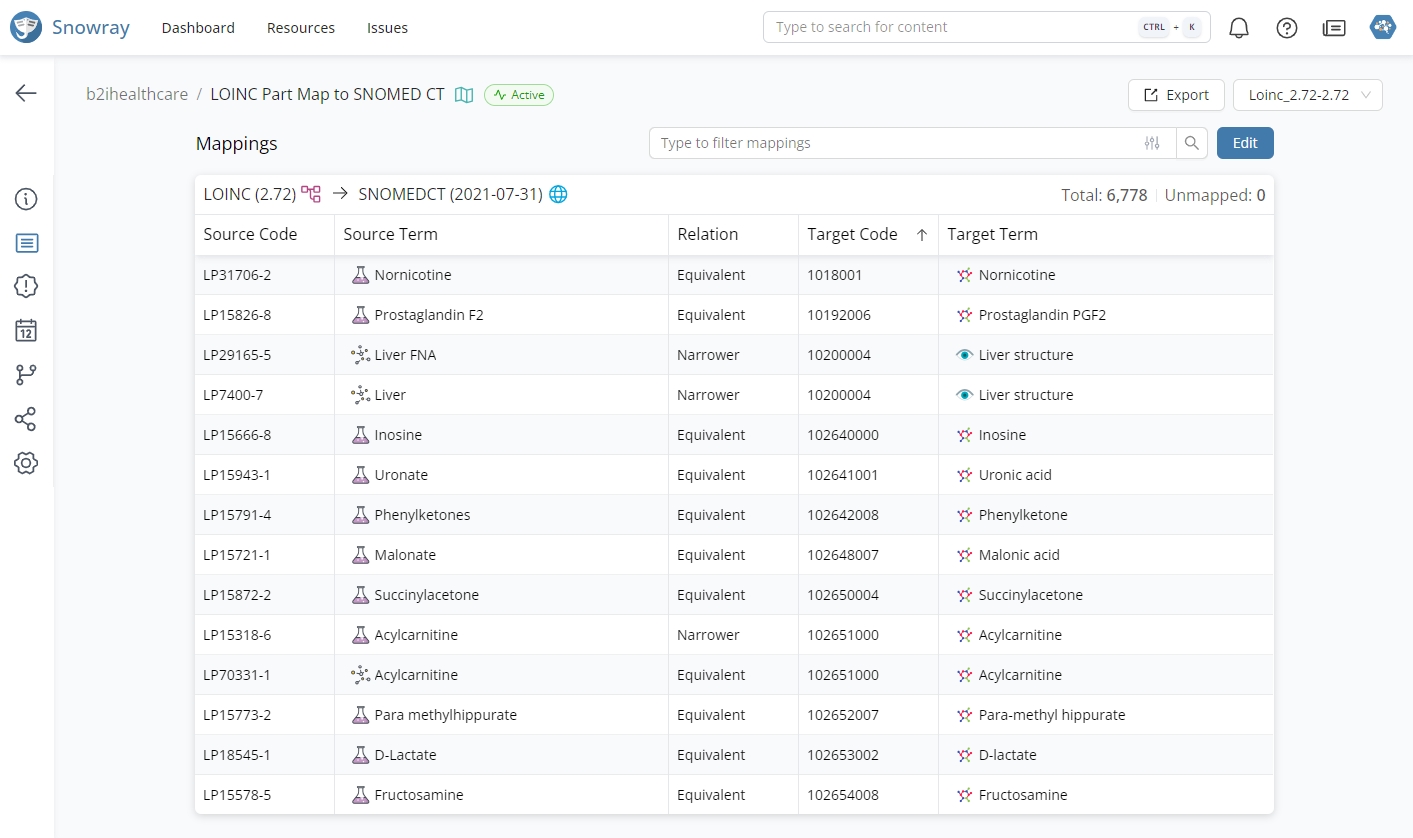Screen dimensions: 1413x838
Task: Open the issues alert icon in the sidebar
Action: coord(26,286)
